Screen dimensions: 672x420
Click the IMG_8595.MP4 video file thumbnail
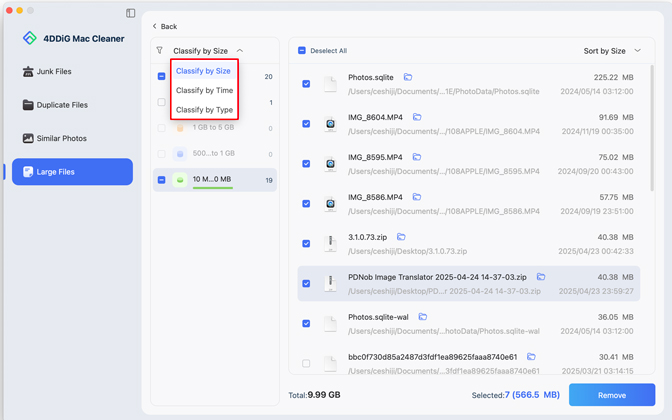point(330,164)
